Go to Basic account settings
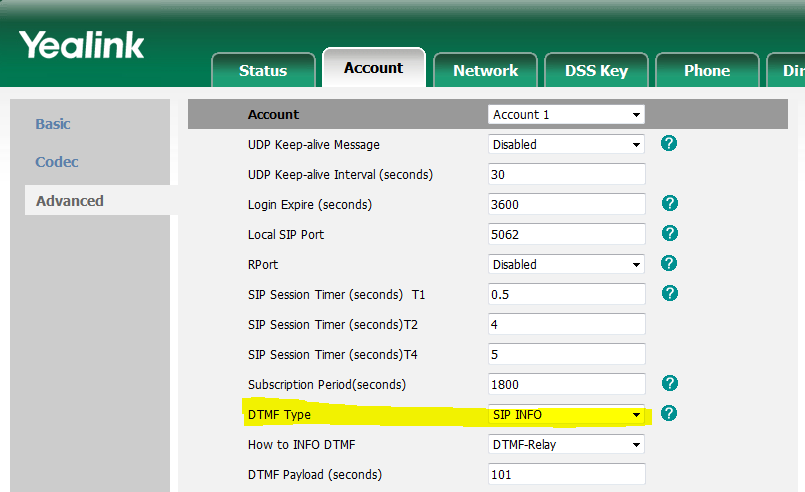This screenshot has height=492, width=805. [x=53, y=124]
